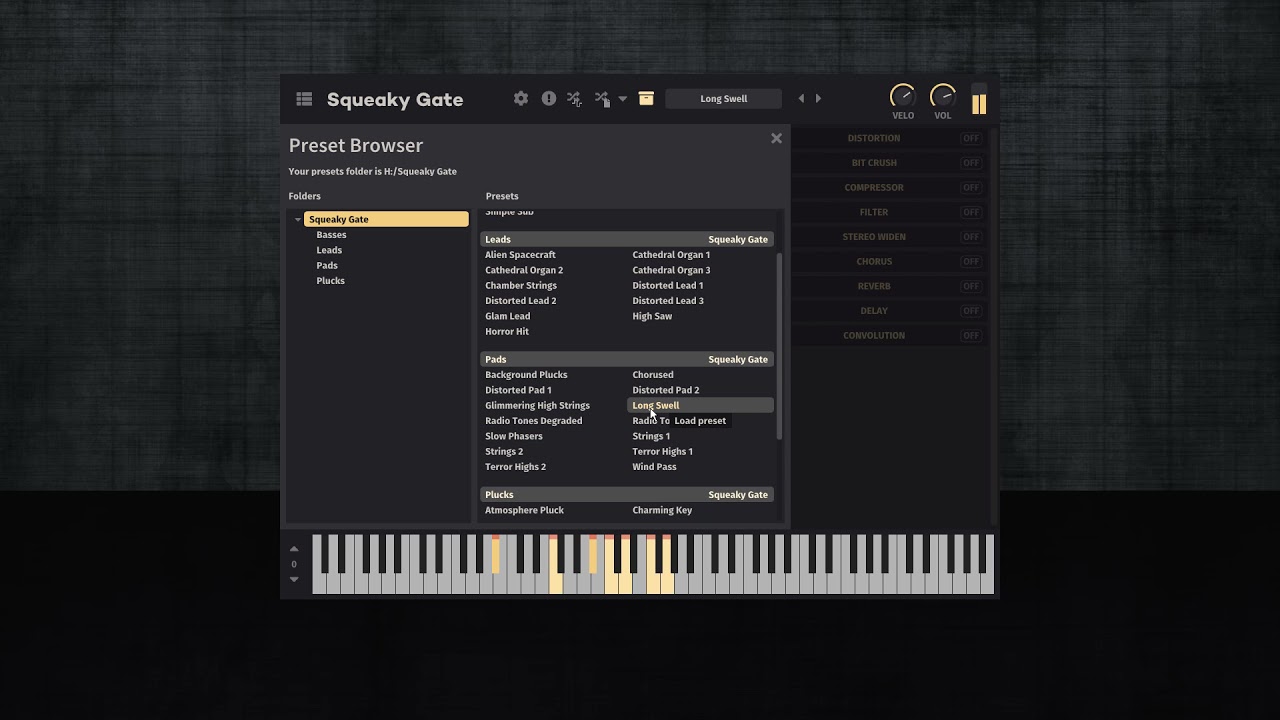Load the Slow Phasers preset
This screenshot has height=720, width=1280.
tap(514, 436)
